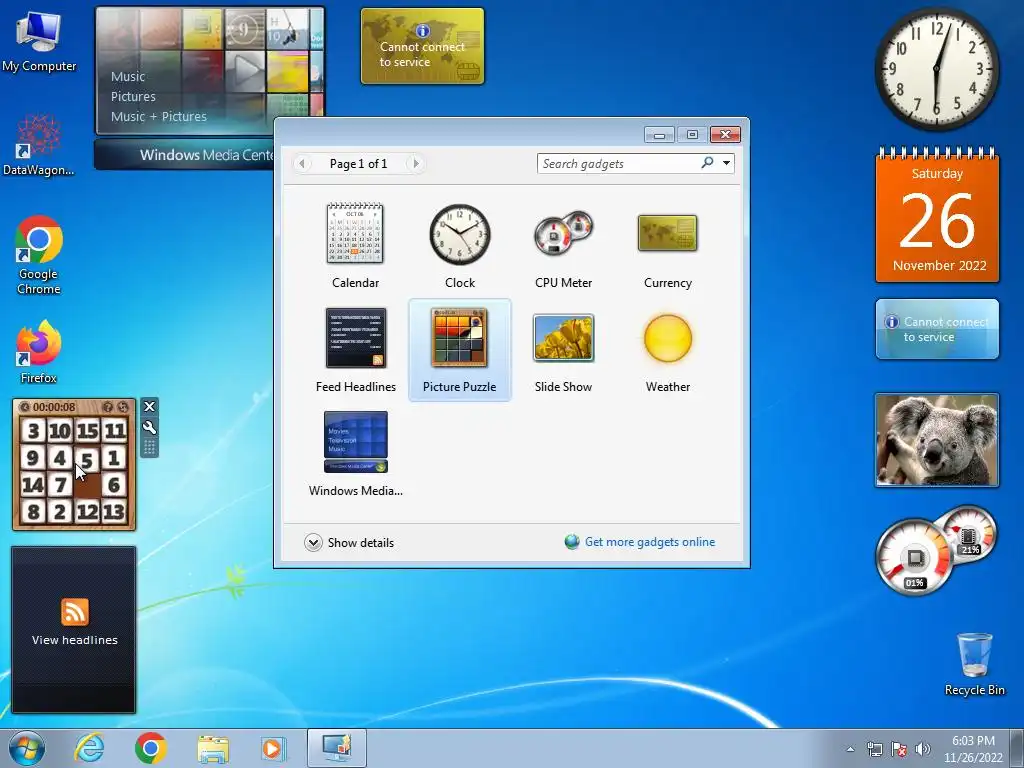Close the Picture Puzzle desktop gadget

pyautogui.click(x=150, y=407)
